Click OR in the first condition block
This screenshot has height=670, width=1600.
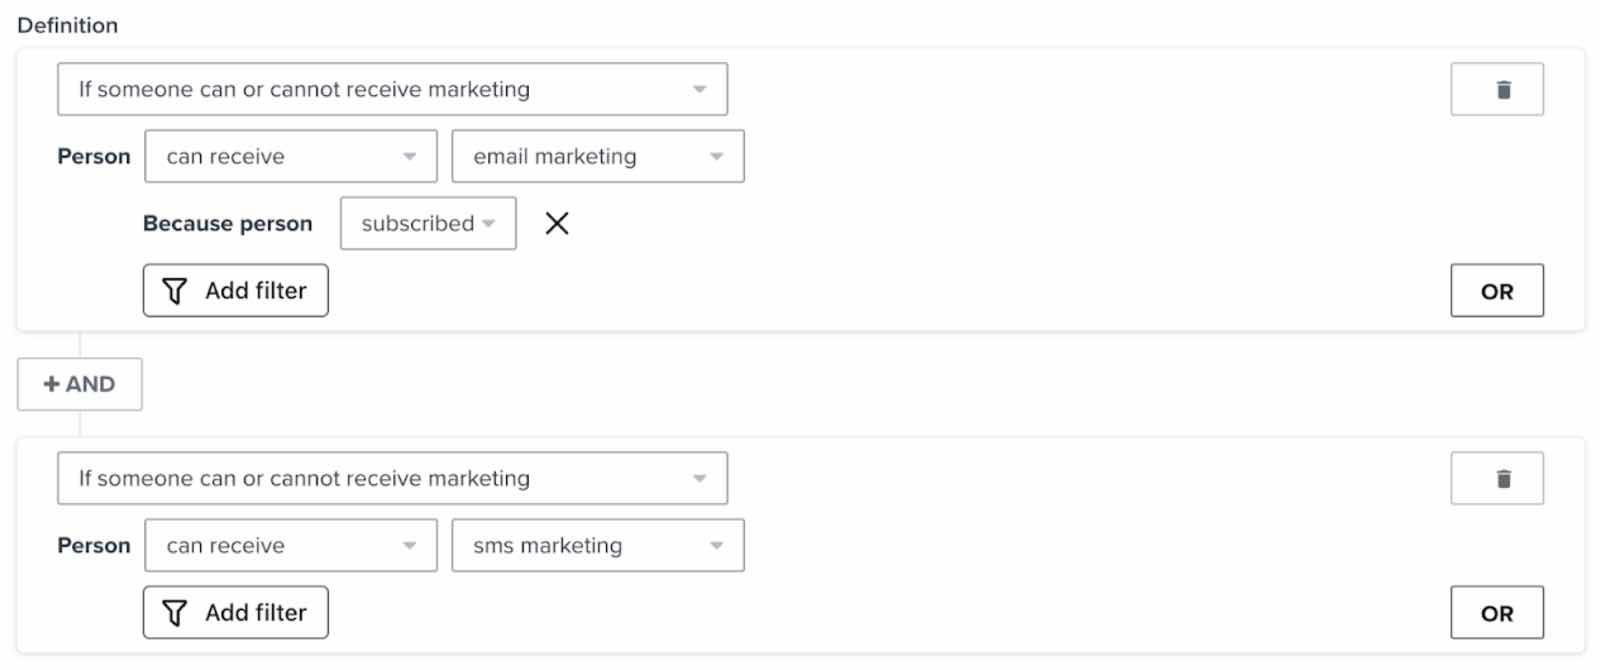(x=1496, y=290)
